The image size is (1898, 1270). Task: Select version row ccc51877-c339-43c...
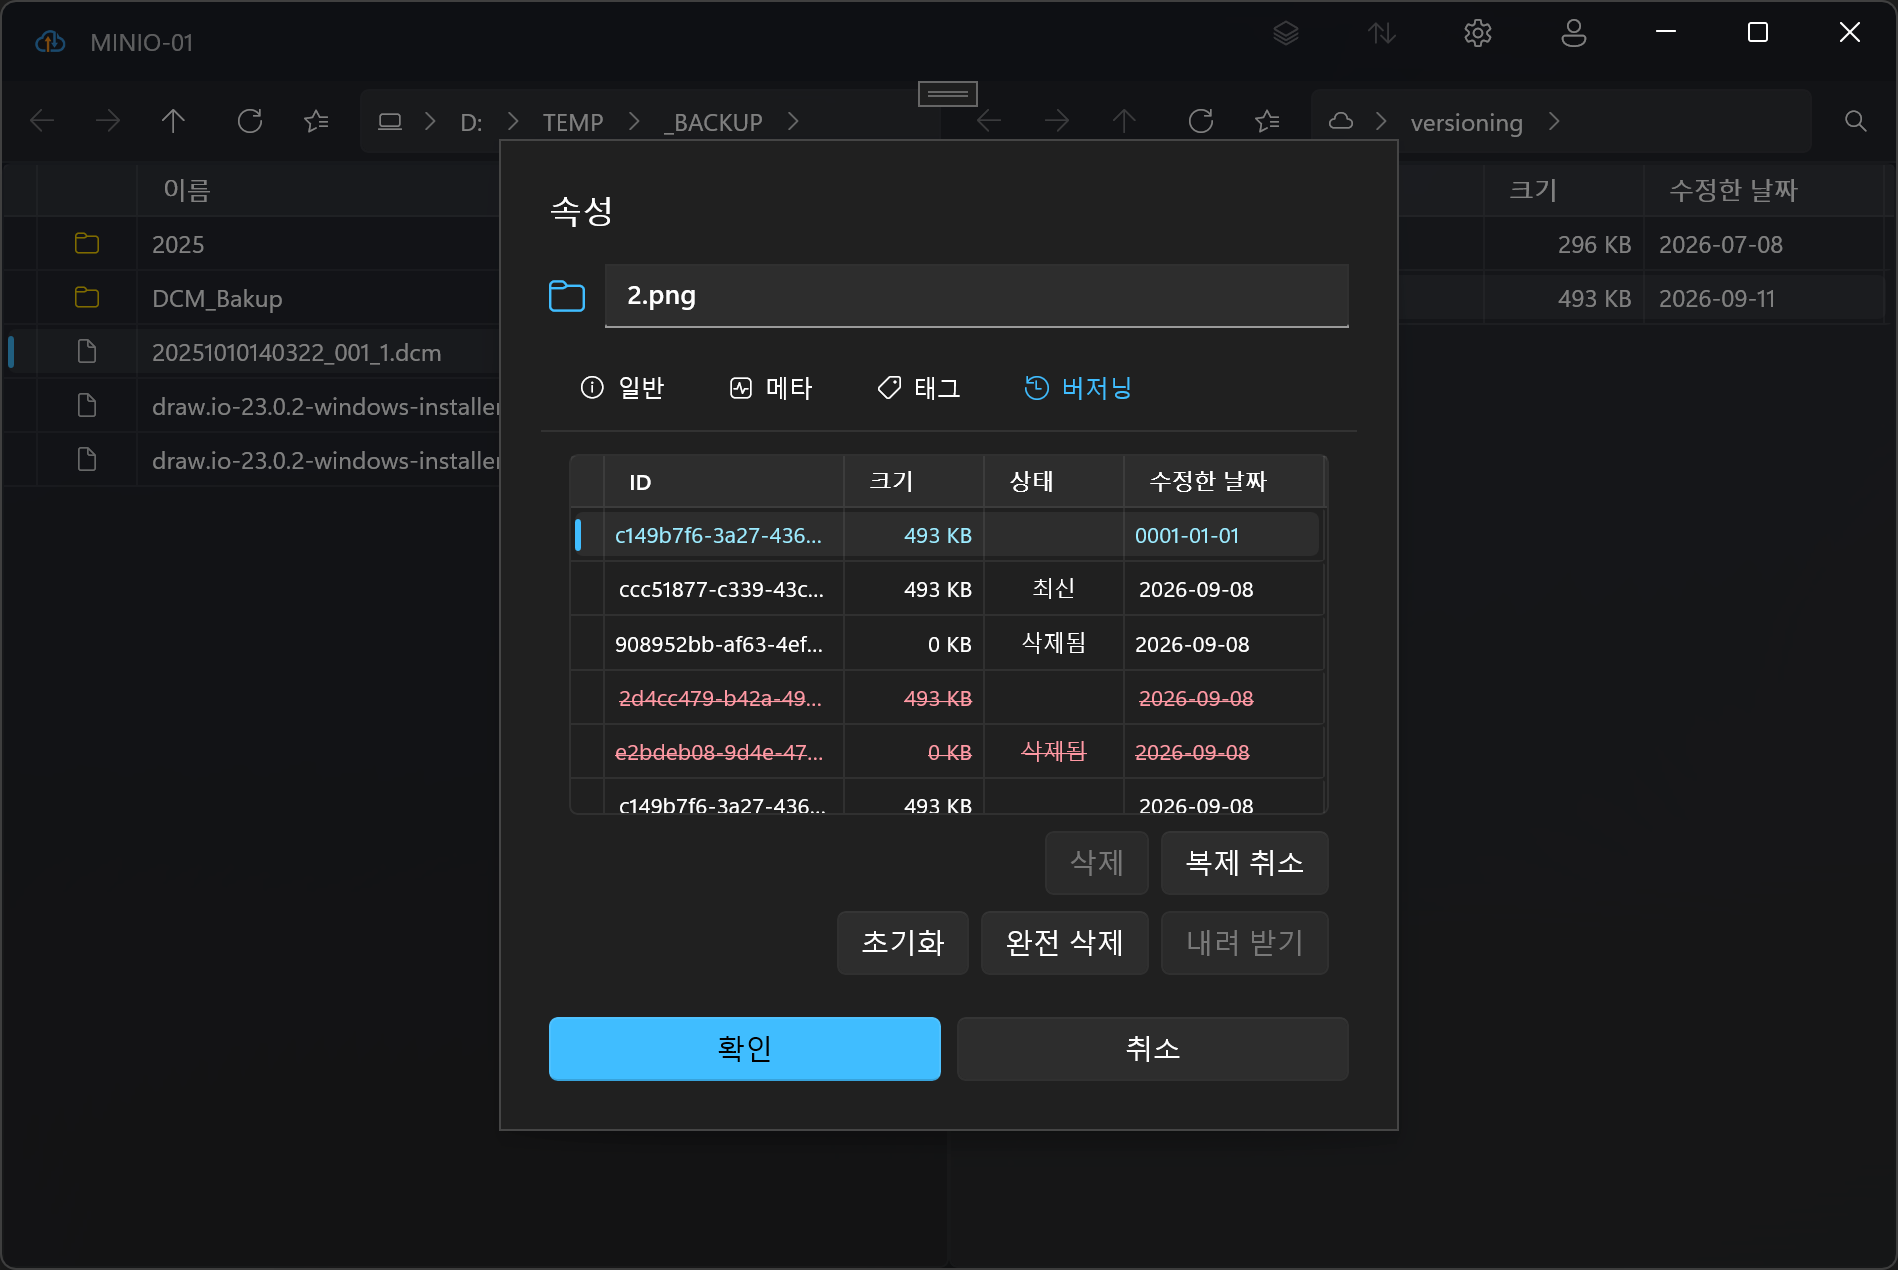coord(947,590)
